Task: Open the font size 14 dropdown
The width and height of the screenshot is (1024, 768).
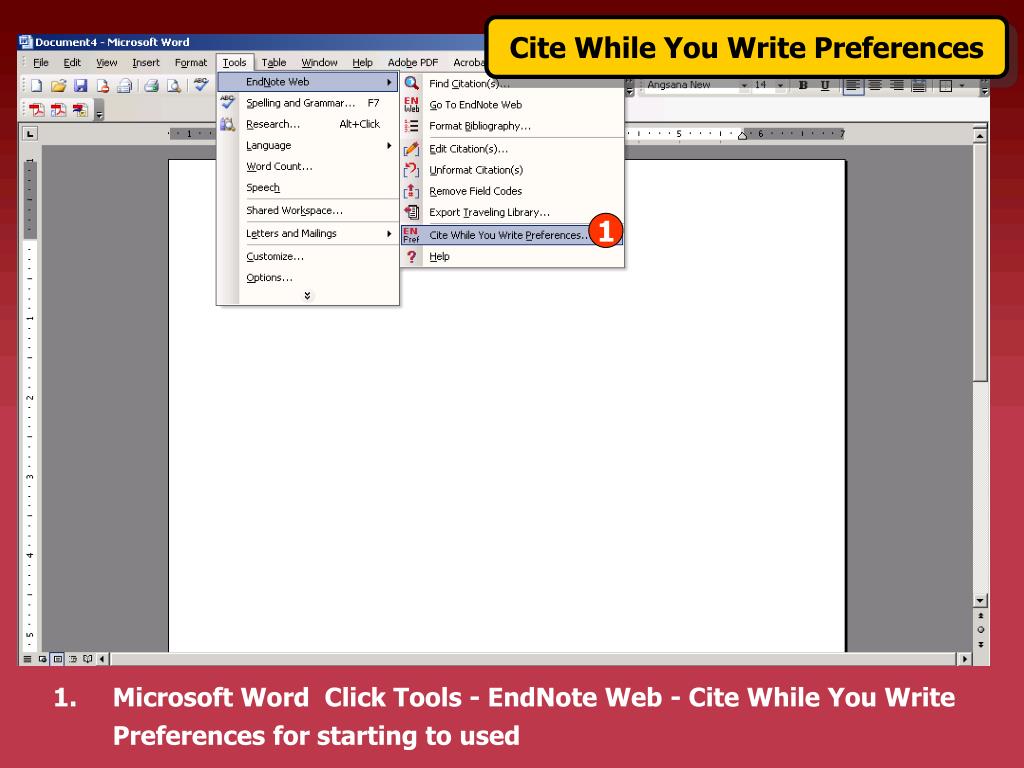Action: (x=780, y=86)
